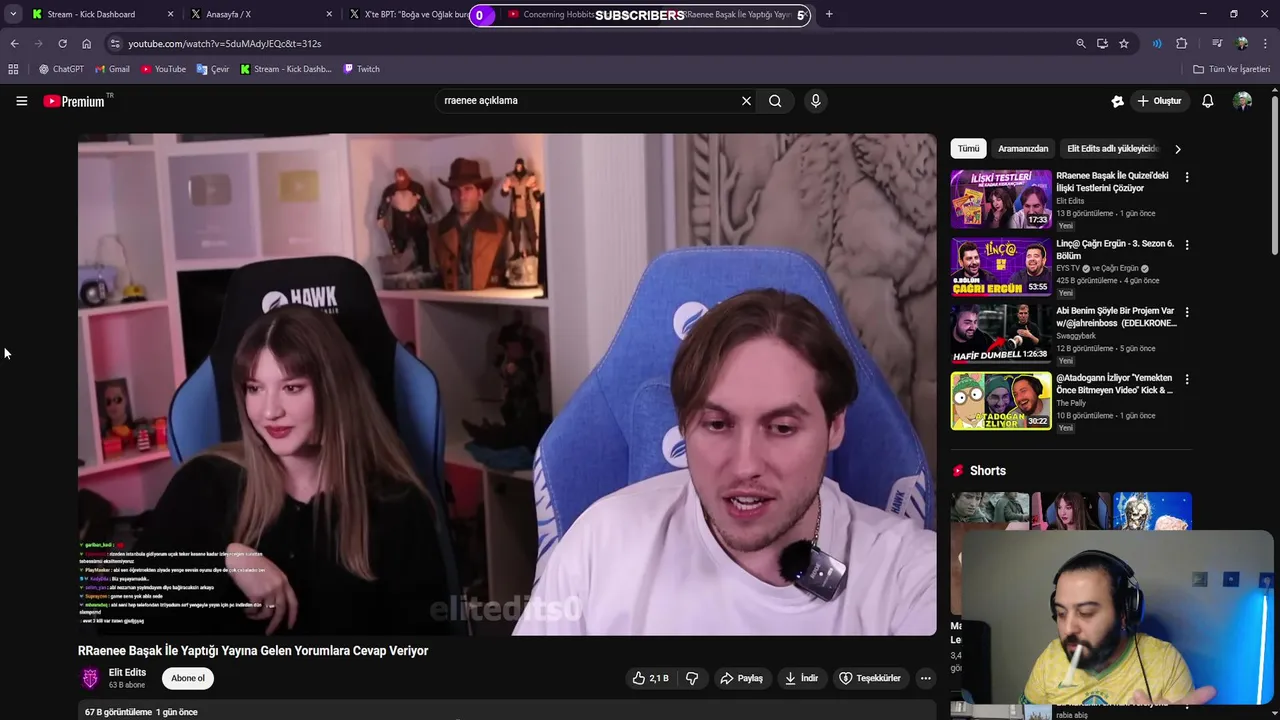Screen dimensions: 1280x720
Task: Open the Tüm Yer İşaretleri folder
Action: 1231,69
